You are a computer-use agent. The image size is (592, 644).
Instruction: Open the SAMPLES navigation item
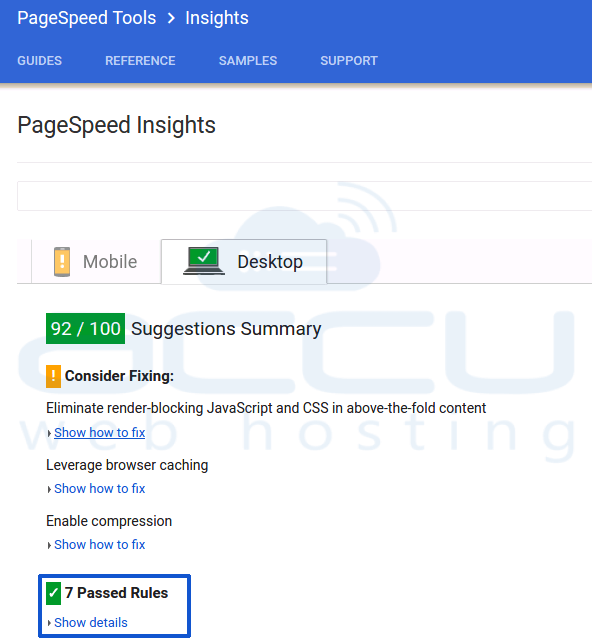(248, 61)
